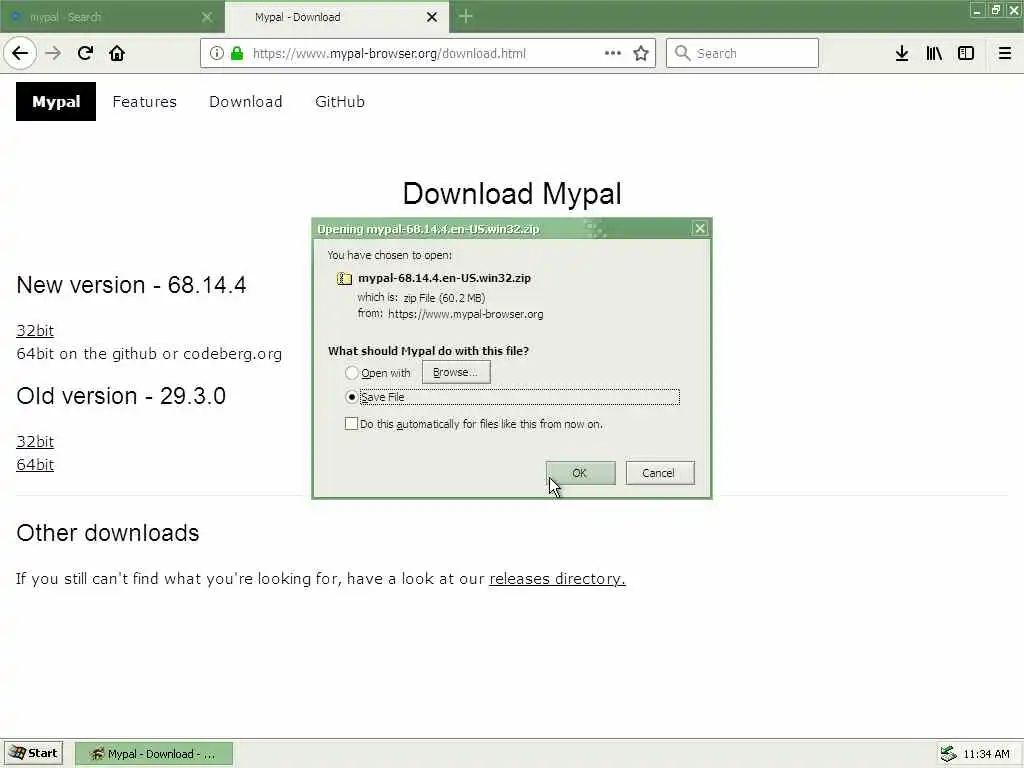Click the magnifier icon in Search box

pyautogui.click(x=682, y=53)
